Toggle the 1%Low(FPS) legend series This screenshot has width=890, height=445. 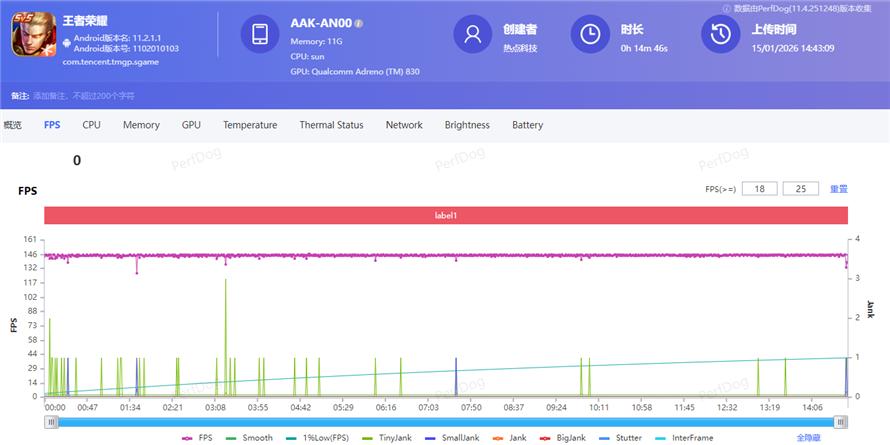click(x=317, y=438)
